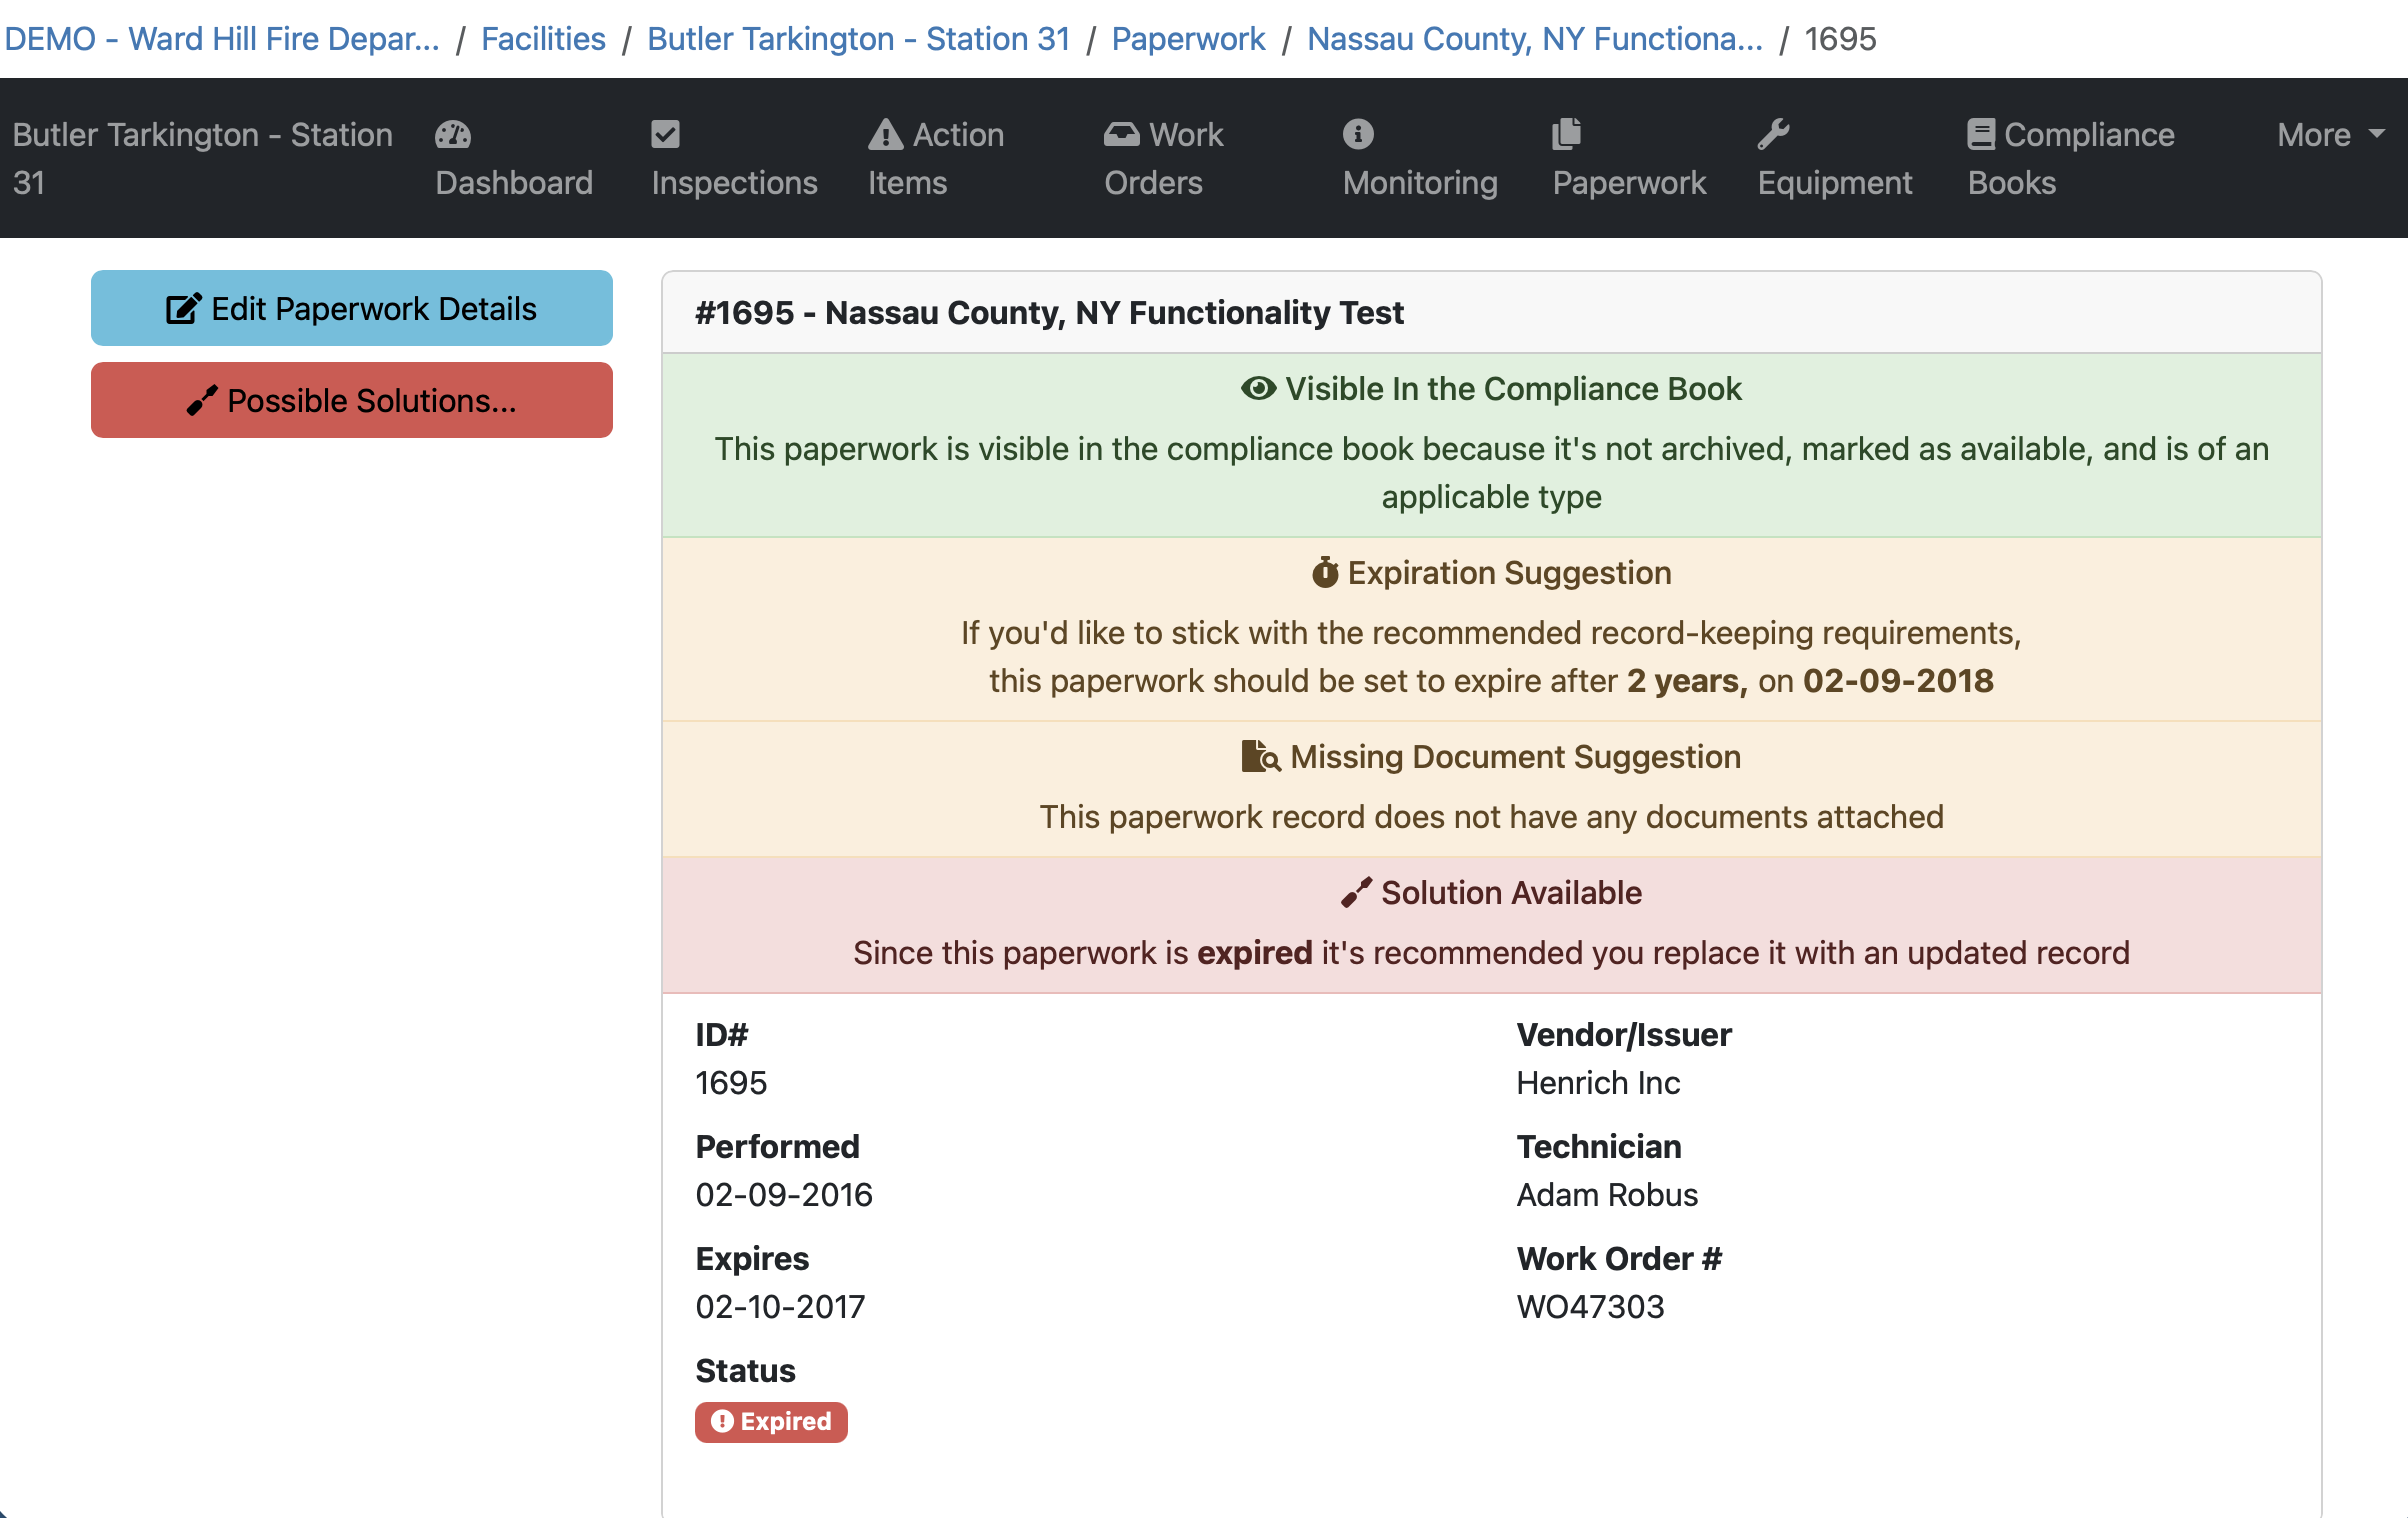Click the Monitoring info circle icon

[1358, 134]
